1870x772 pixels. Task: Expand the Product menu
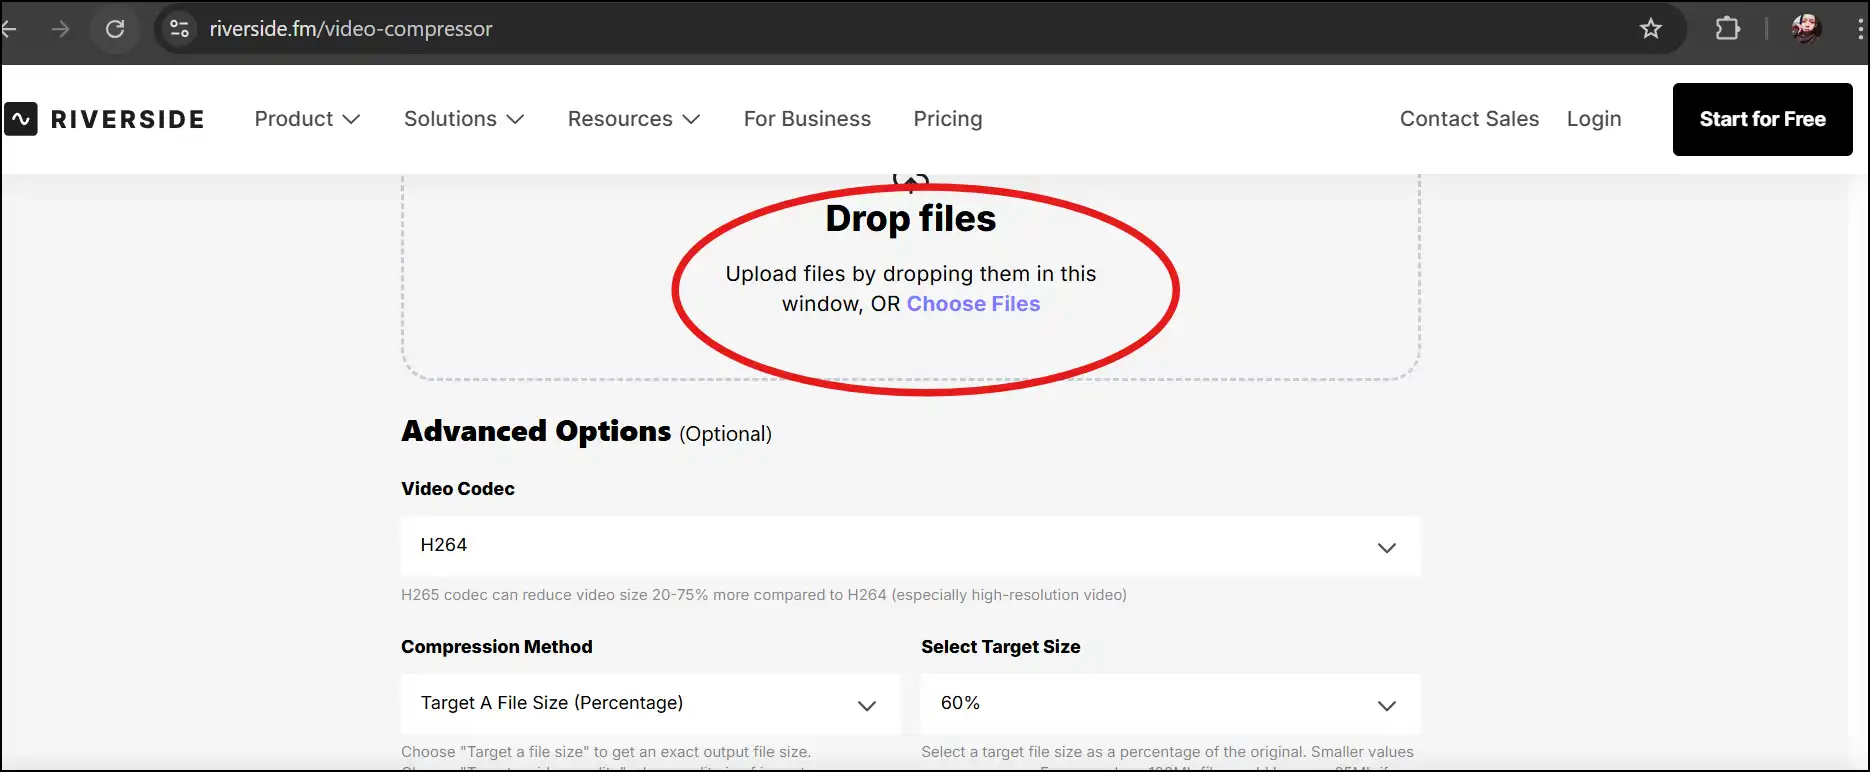[307, 119]
